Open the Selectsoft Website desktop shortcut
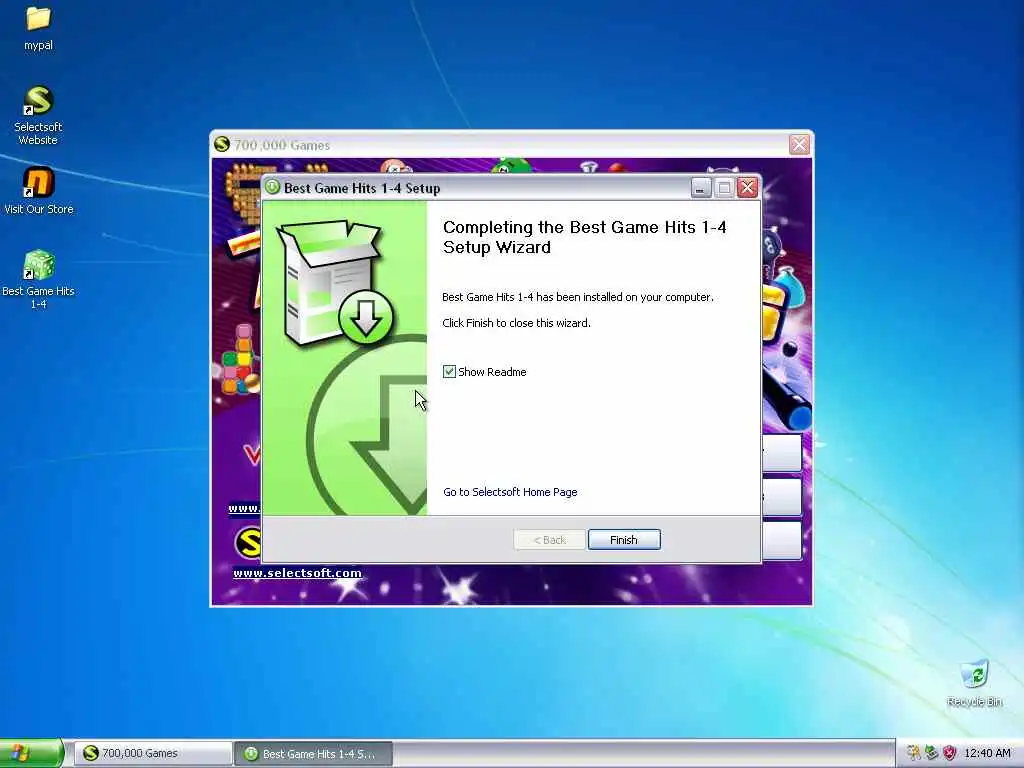 tap(38, 115)
